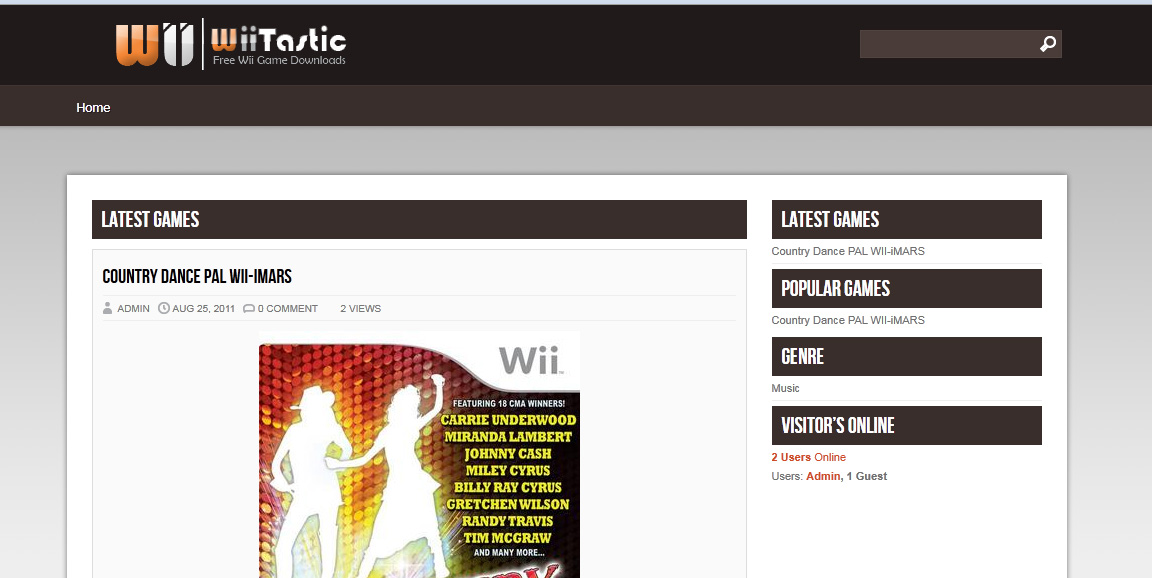This screenshot has height=578, width=1152.
Task: Focus the search text field in header
Action: click(x=945, y=44)
